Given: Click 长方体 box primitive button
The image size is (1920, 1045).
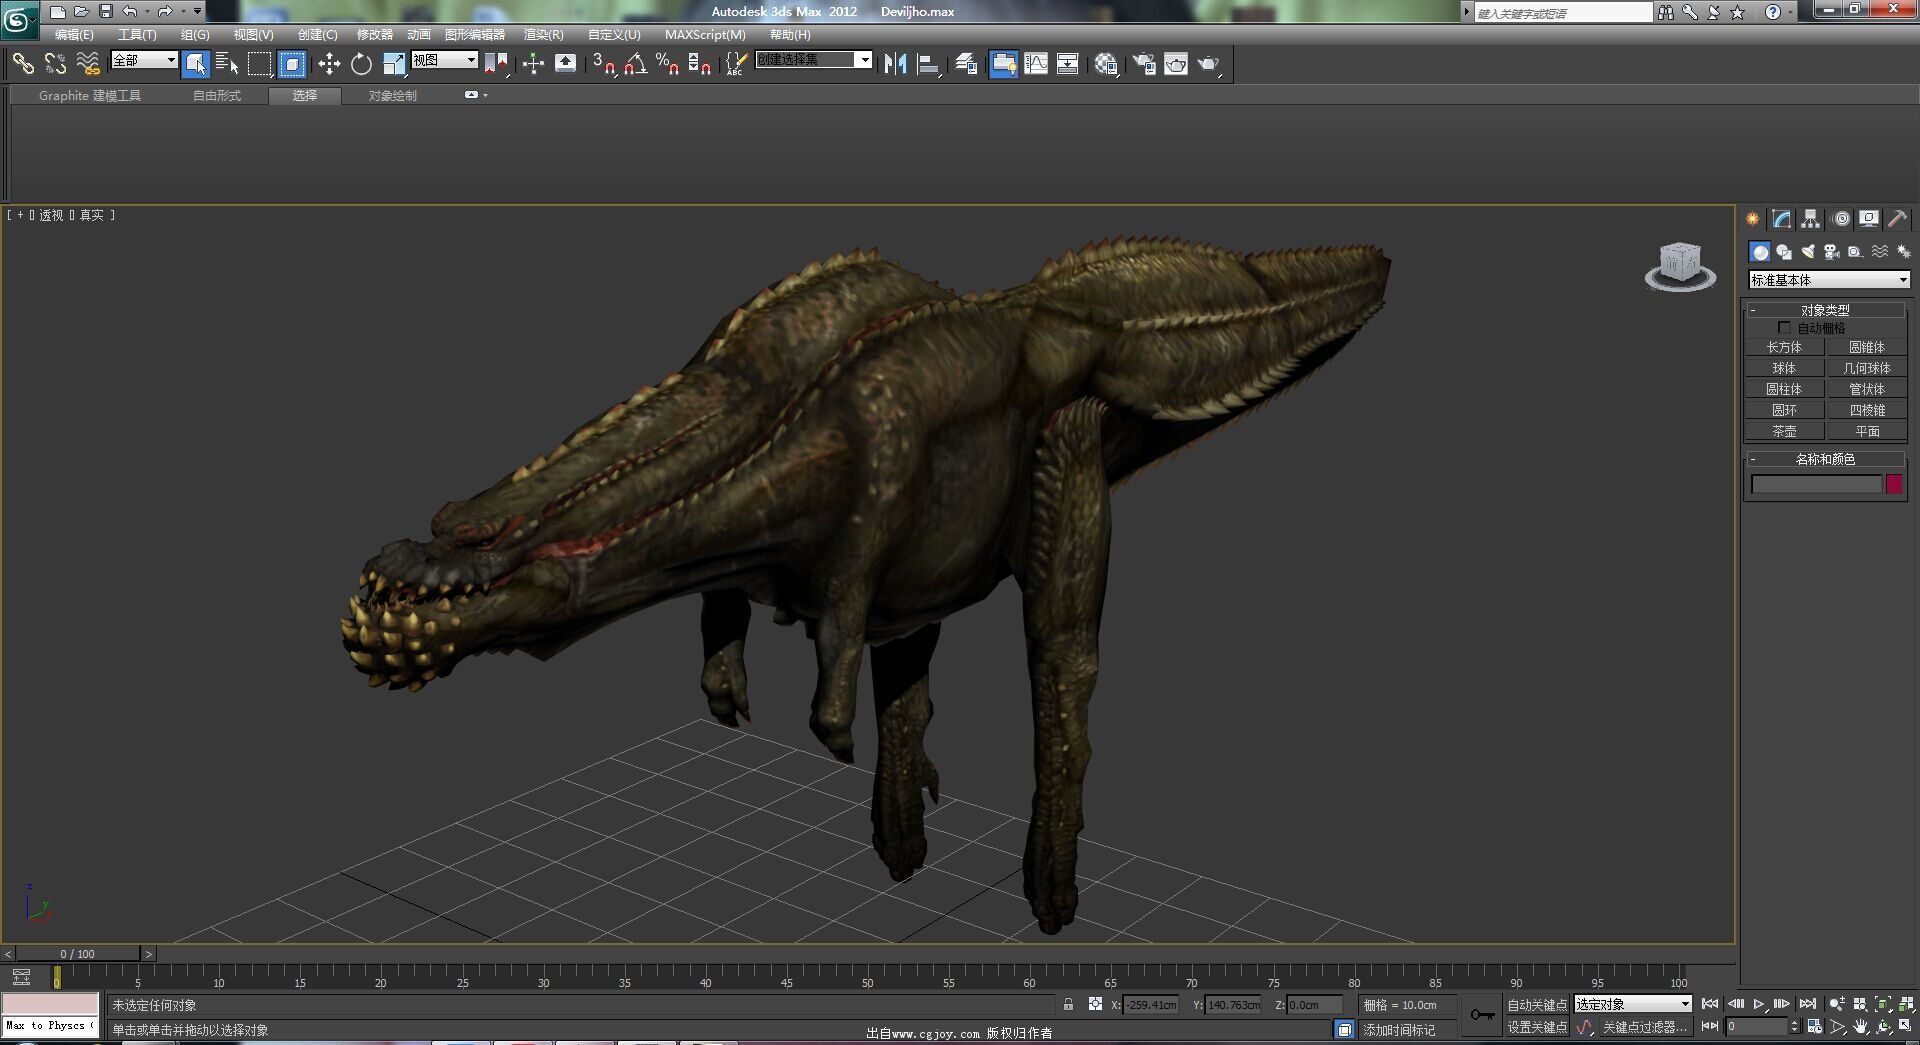Looking at the screenshot, I should point(1785,348).
